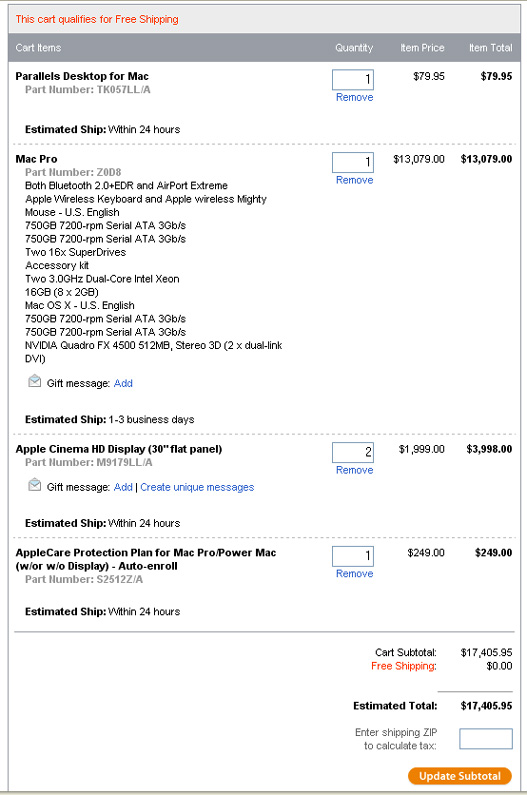Add gift message for Apple Cinema HD Display
The width and height of the screenshot is (527, 795).
[x=123, y=487]
